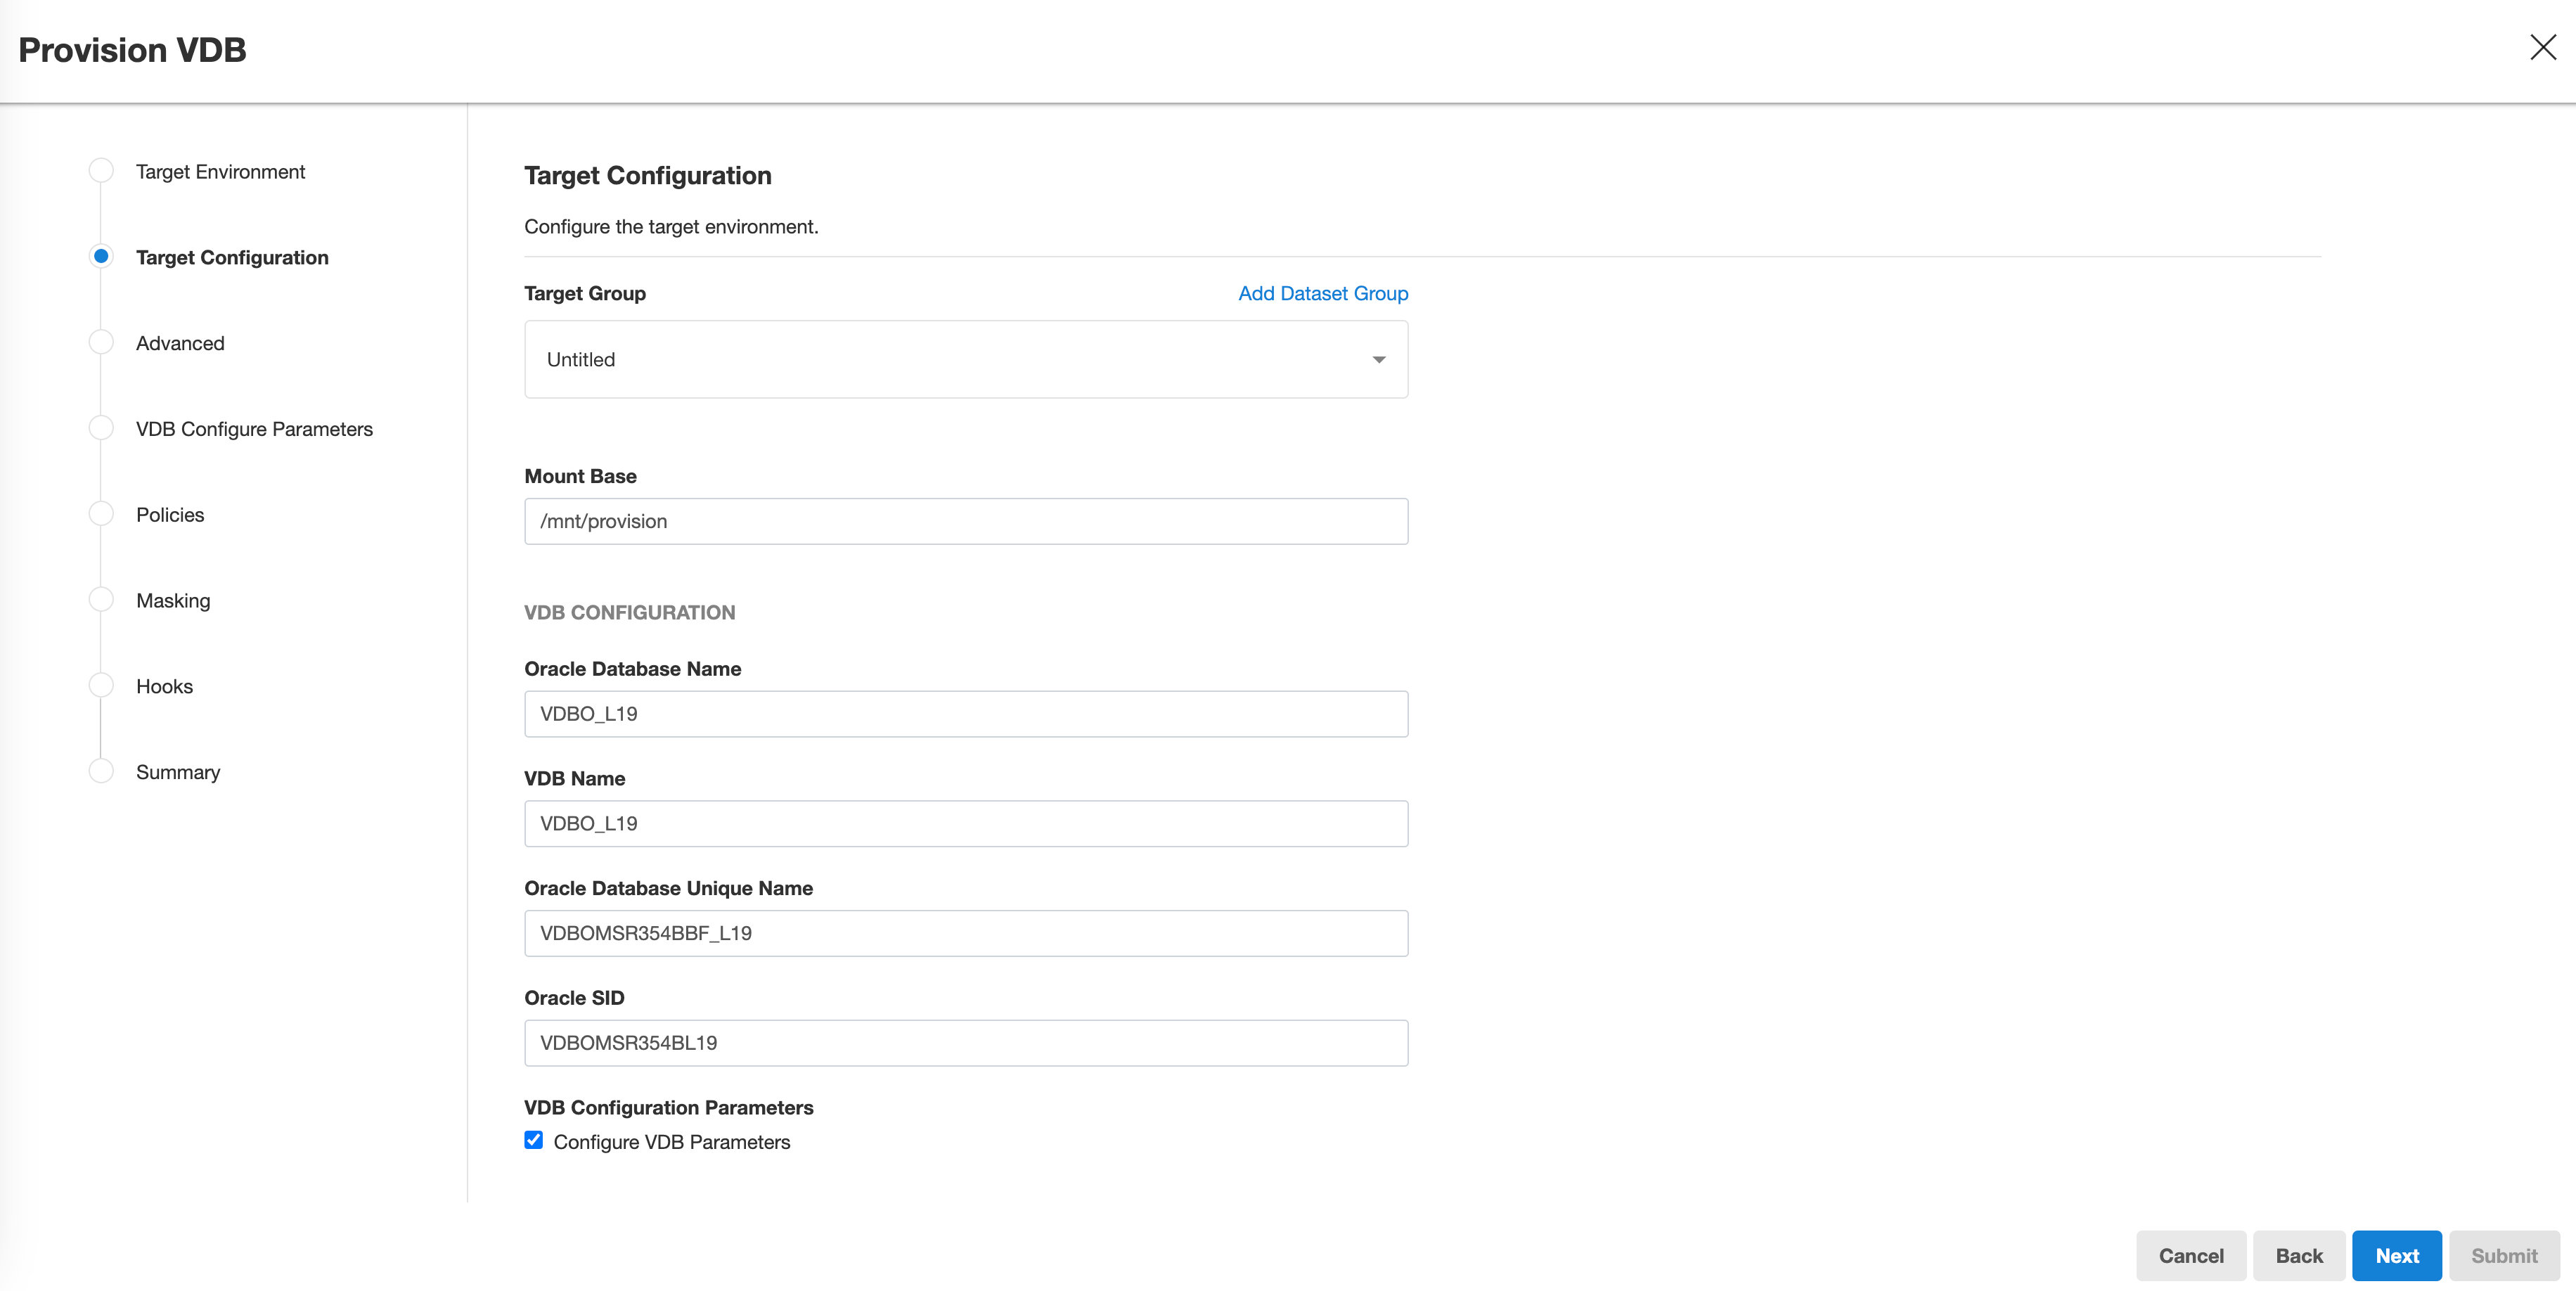
Task: Click the Oracle SID field
Action: (x=965, y=1042)
